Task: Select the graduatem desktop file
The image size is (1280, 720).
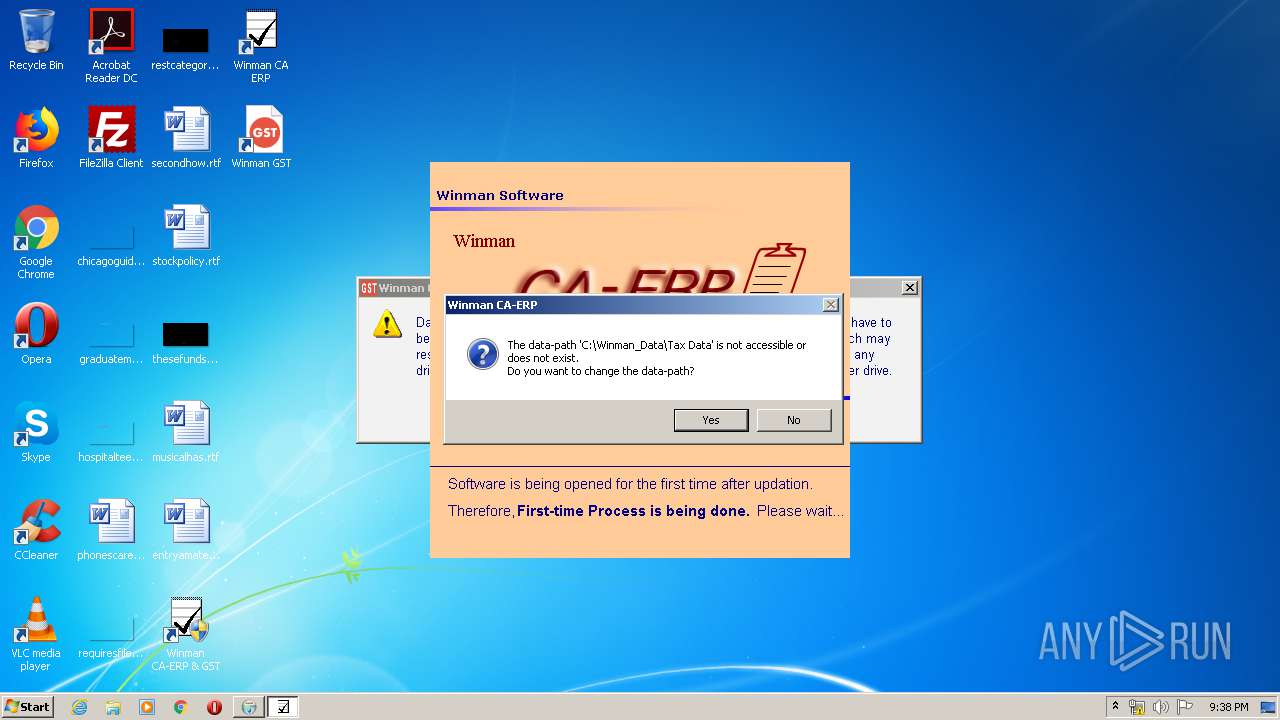Action: pos(111,343)
